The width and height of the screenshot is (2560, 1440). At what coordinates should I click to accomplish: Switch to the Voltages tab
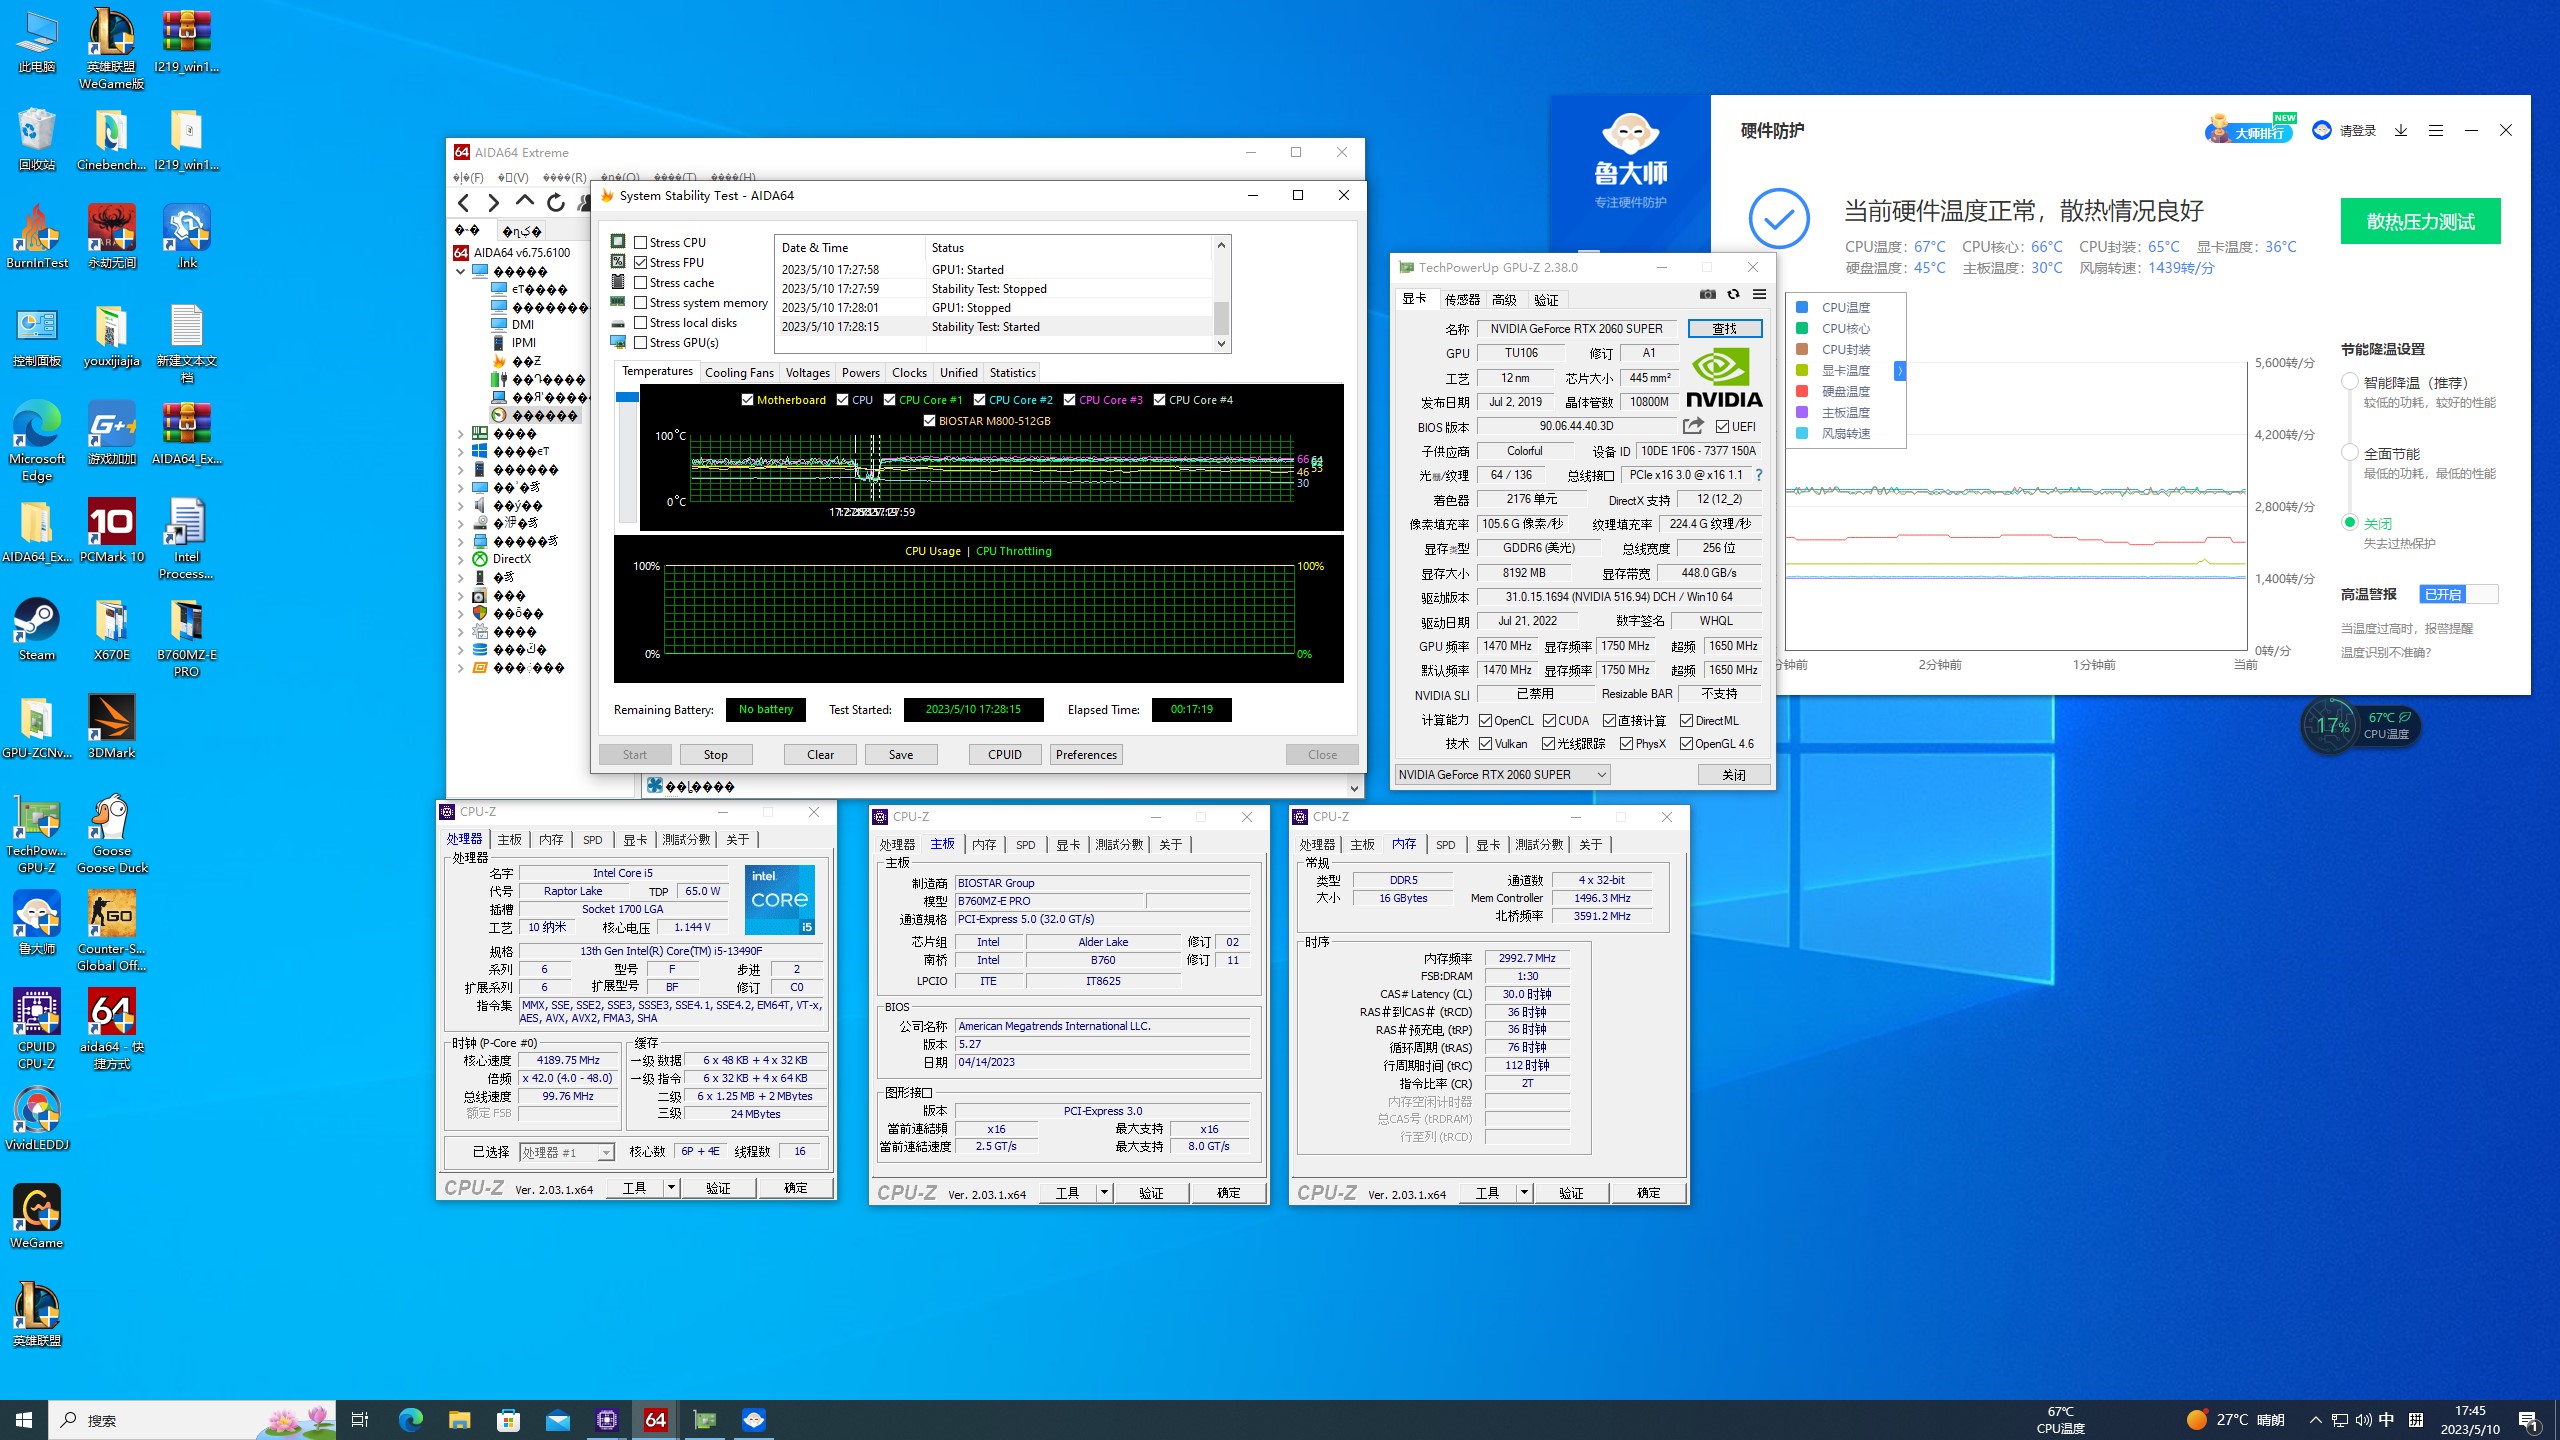pos(807,372)
